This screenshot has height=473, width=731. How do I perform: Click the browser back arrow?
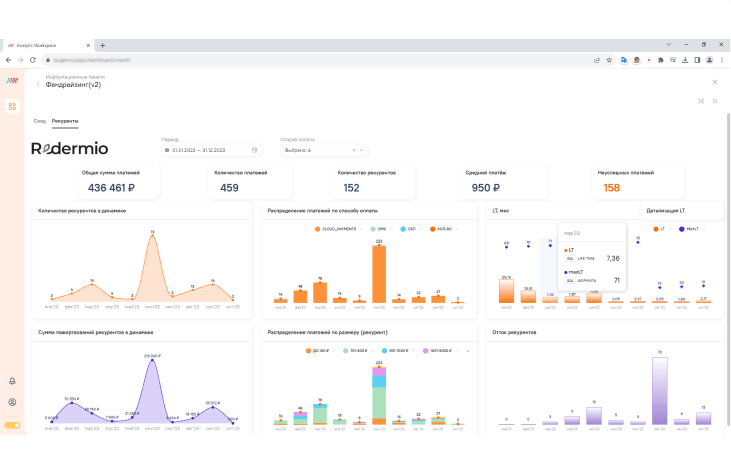coord(8,60)
